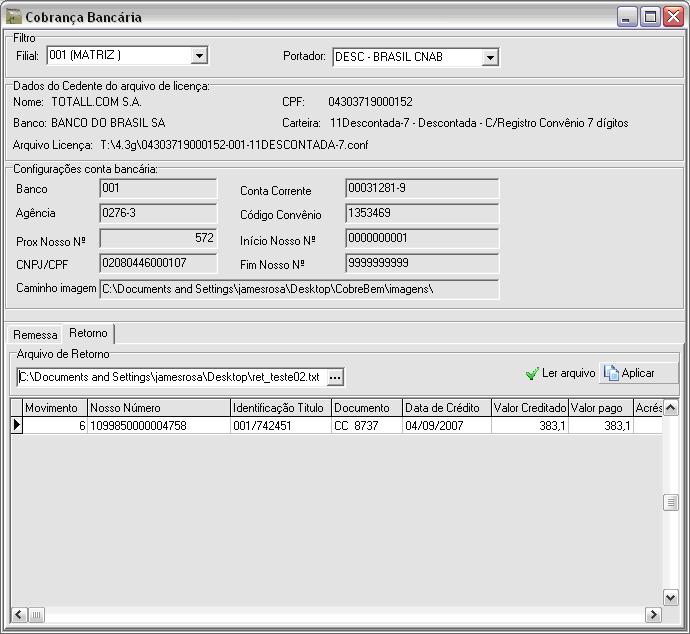Image resolution: width=690 pixels, height=634 pixels.
Task: Click the grid vertical scroll up arrow
Action: click(670, 408)
